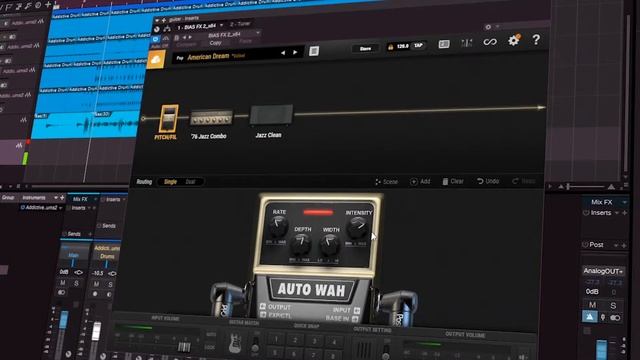Select the PITCH/FIL pedal in signal chain
Screen dimensions: 640x360
click(168, 119)
